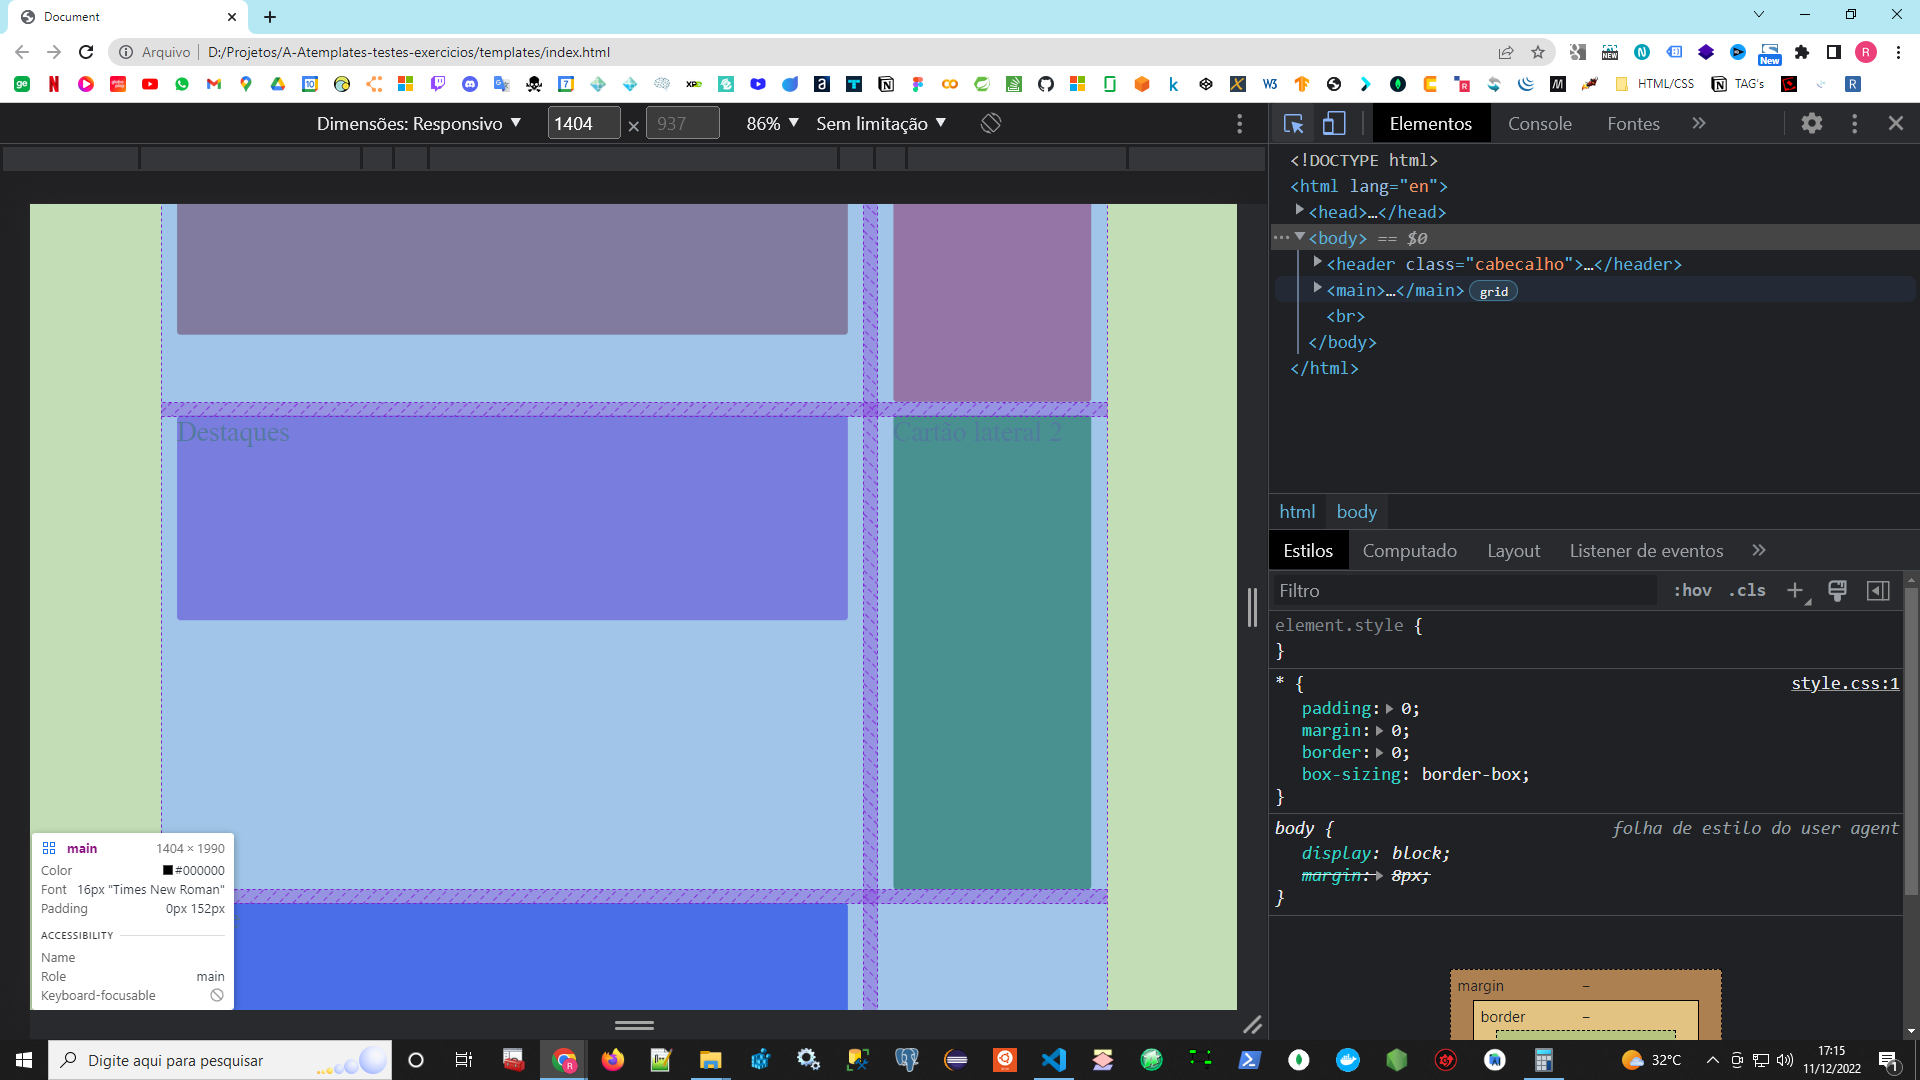Bookmark this page star icon
Screen dimensions: 1920x1080
(x=1538, y=52)
